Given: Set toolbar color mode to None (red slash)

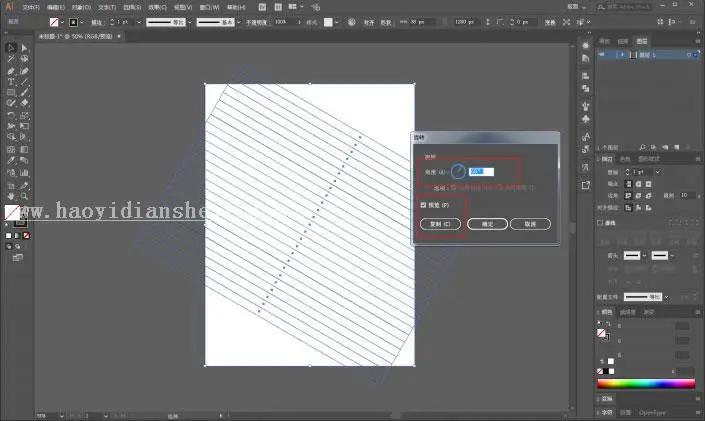Looking at the screenshot, I should point(27,236).
